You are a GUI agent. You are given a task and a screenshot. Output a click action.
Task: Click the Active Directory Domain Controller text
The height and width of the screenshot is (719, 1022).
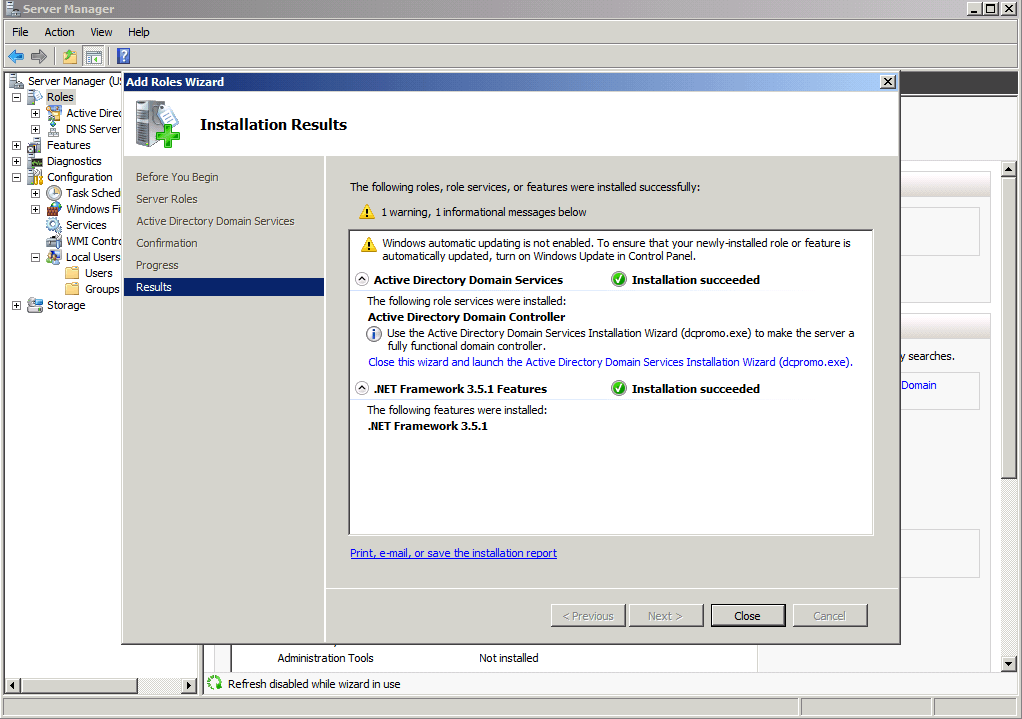467,317
